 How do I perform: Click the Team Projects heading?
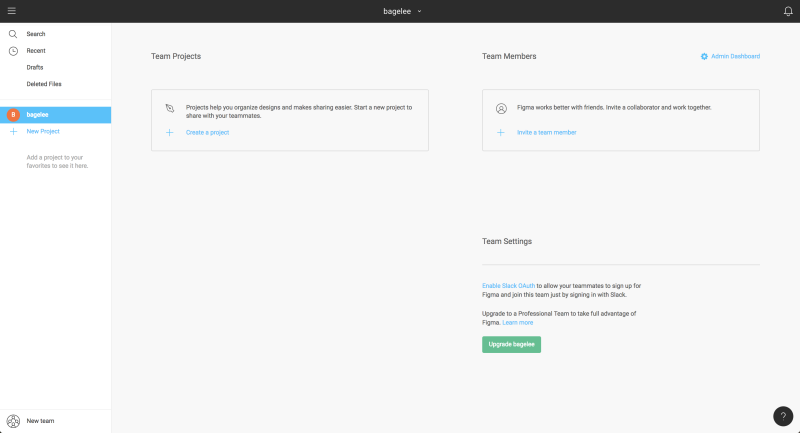pyautogui.click(x=176, y=57)
